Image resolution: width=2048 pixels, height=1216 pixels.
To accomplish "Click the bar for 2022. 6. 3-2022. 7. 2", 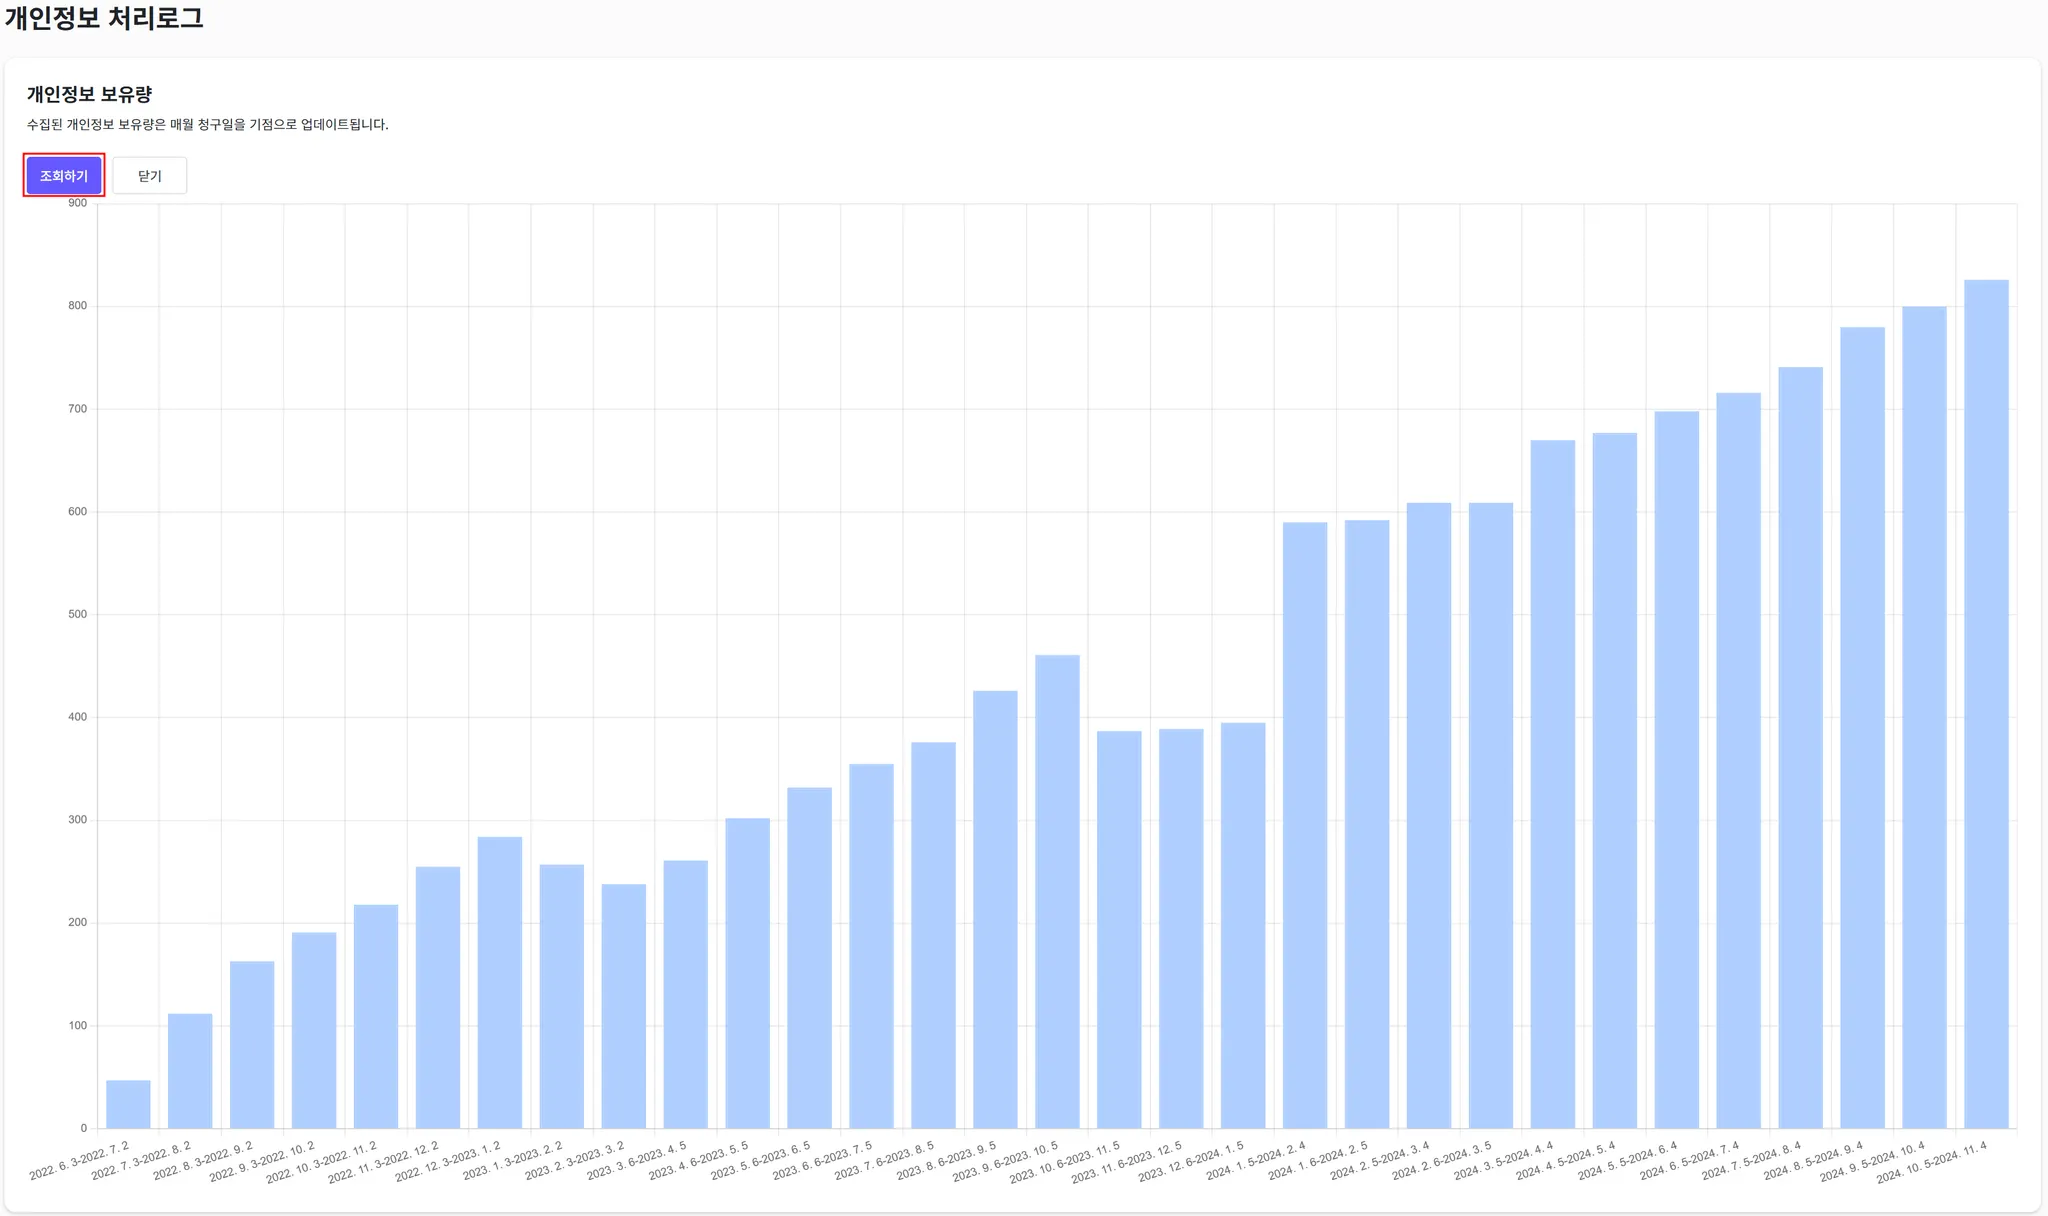I will tap(128, 1104).
